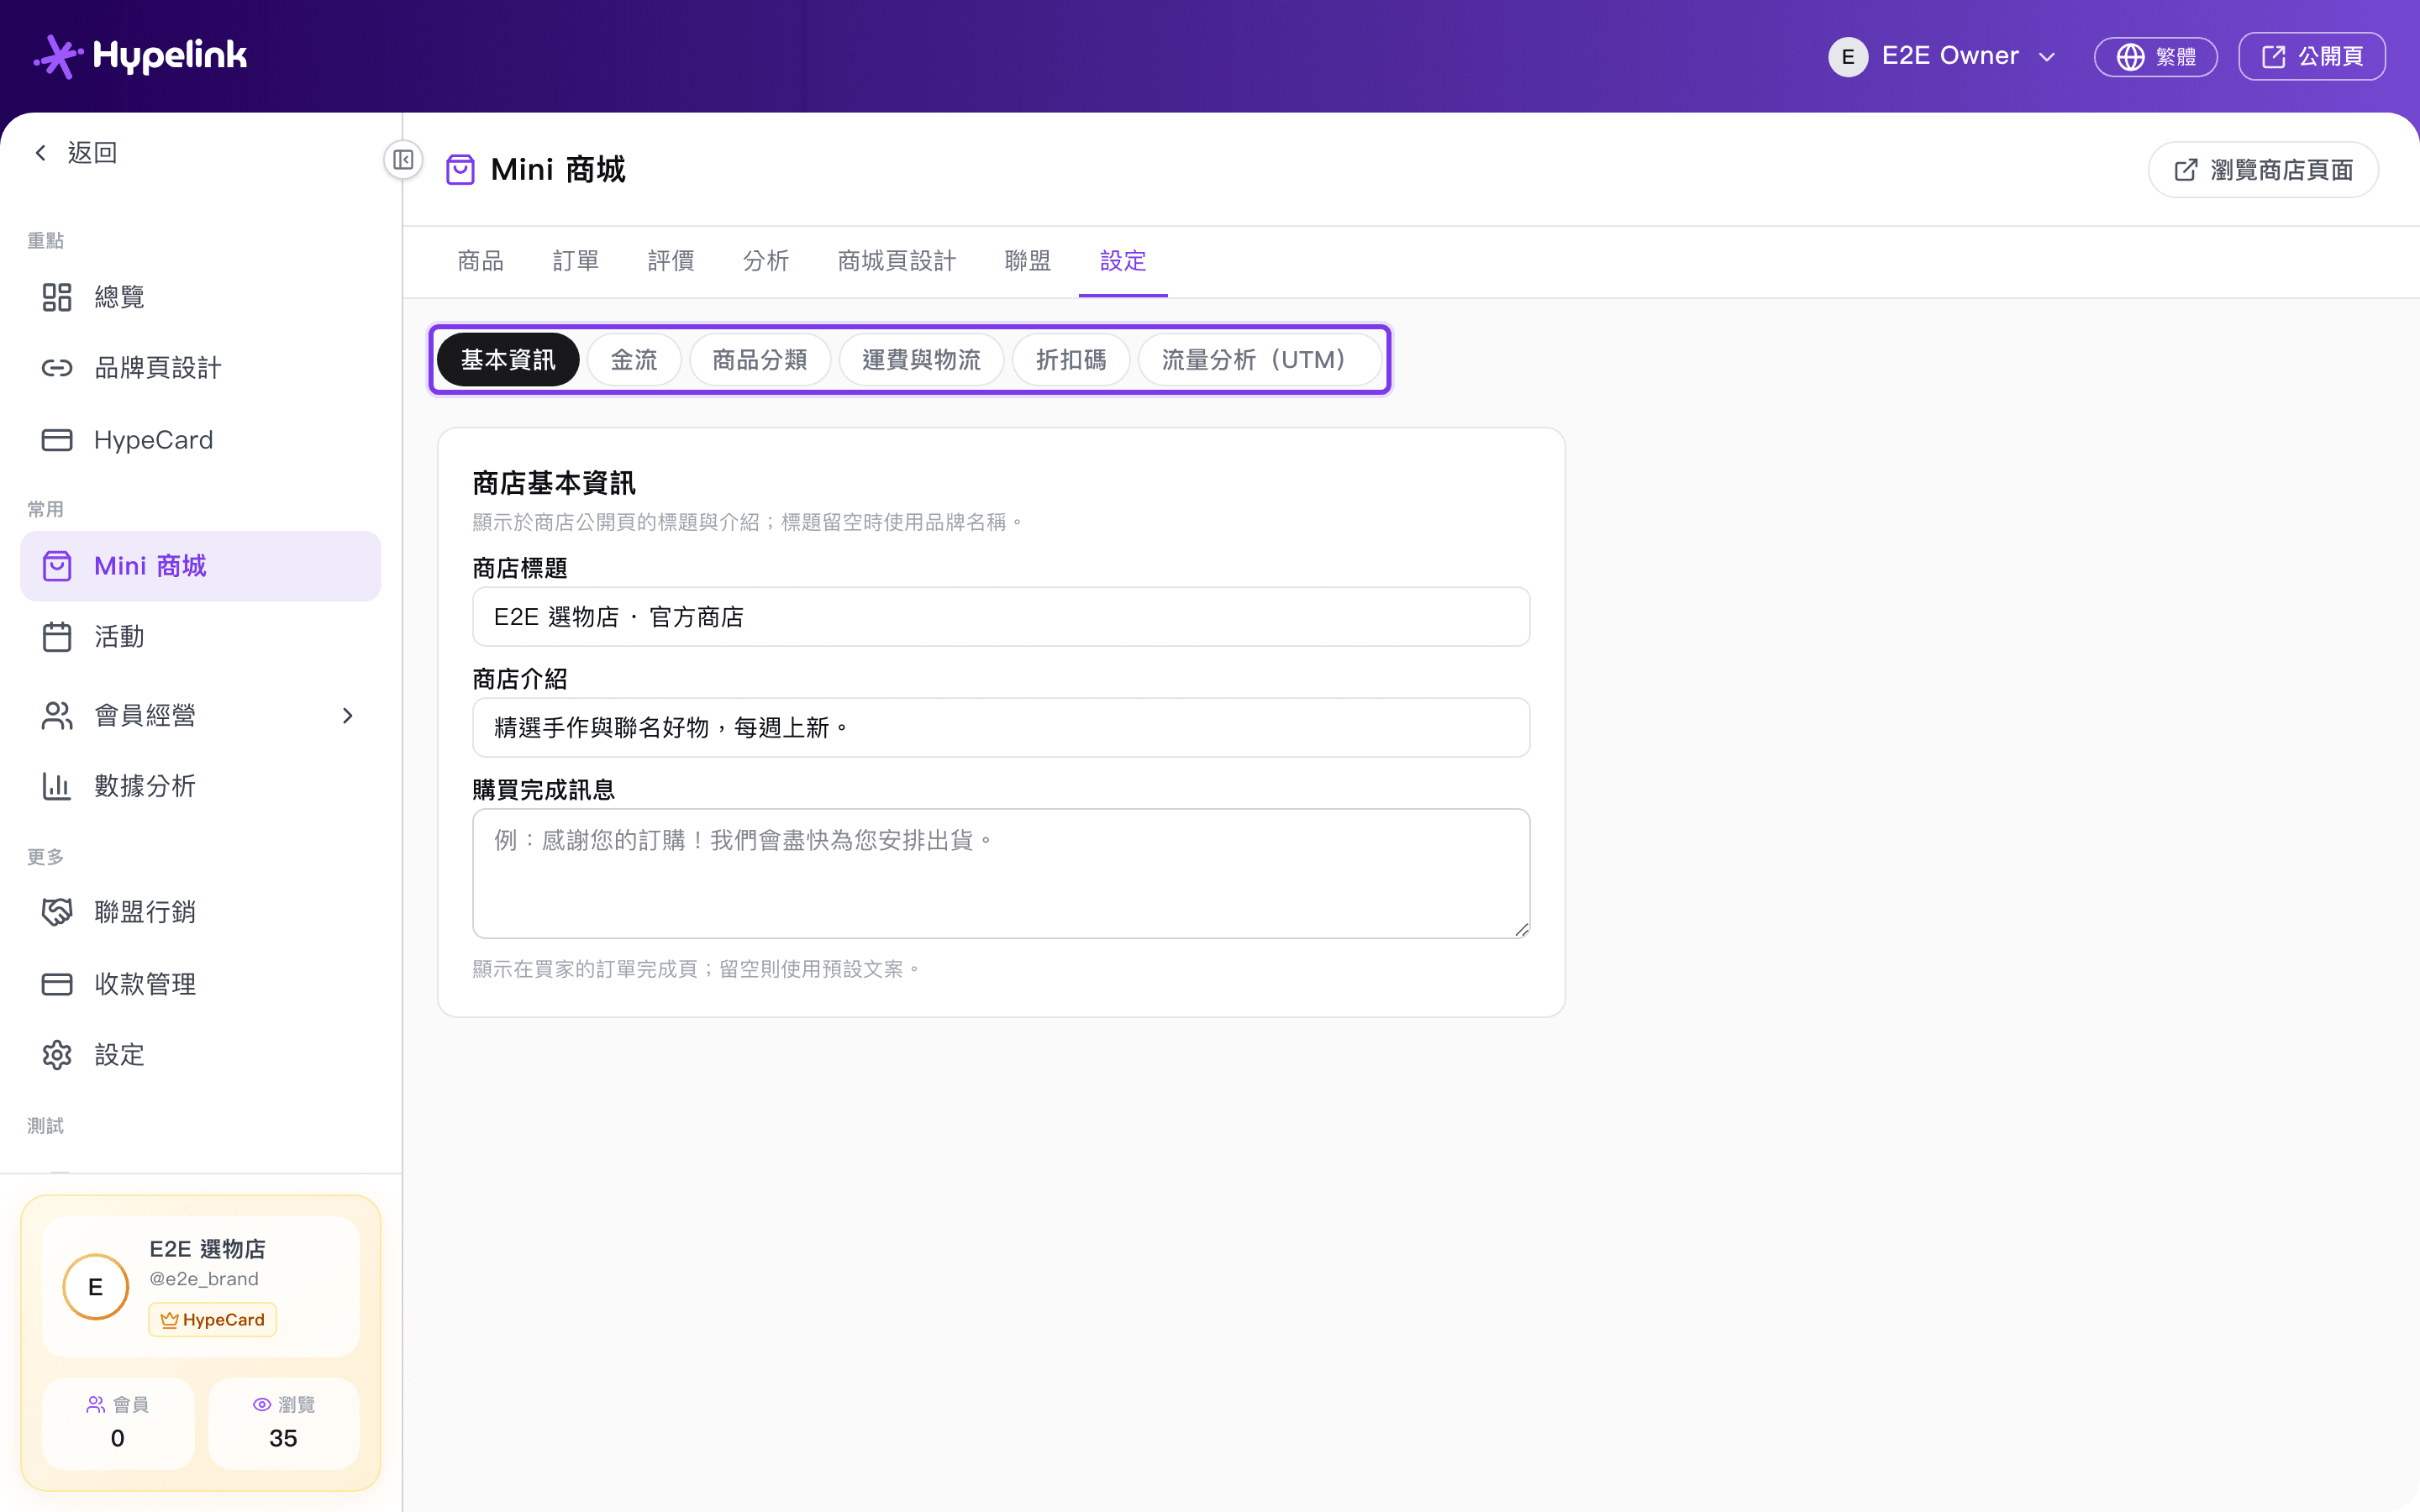Viewport: 2420px width, 1512px height.
Task: Switch to the 聯盟 tab
Action: (1027, 261)
